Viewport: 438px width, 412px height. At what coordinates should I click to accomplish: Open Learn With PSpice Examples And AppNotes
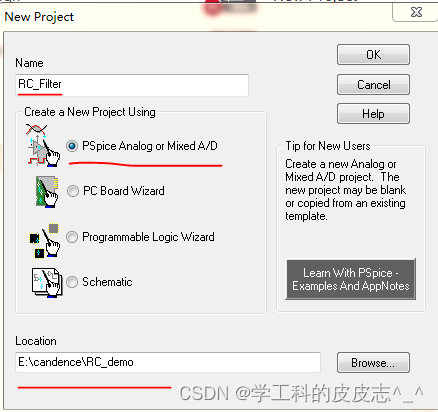pyautogui.click(x=351, y=279)
